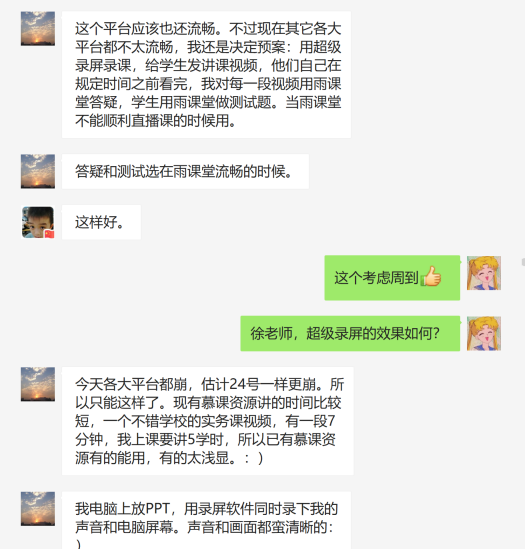Click the text 有一段7分钟 in the long reply
Image resolution: width=525 pixels, height=549 pixels.
point(205,430)
